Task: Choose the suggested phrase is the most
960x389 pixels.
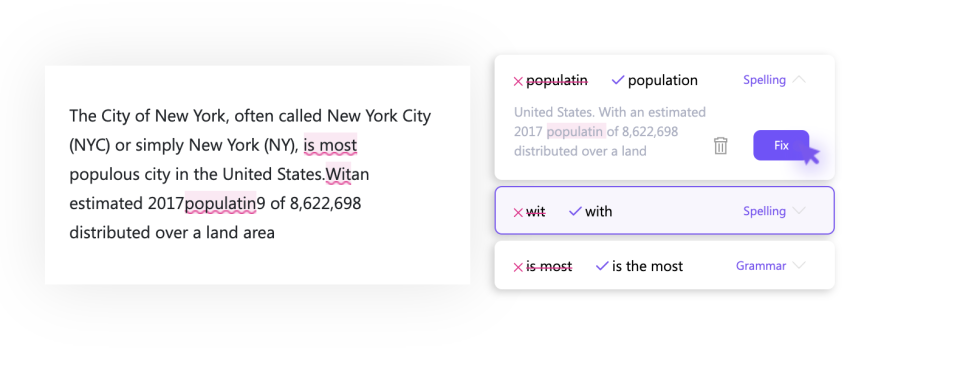Action: pos(648,266)
